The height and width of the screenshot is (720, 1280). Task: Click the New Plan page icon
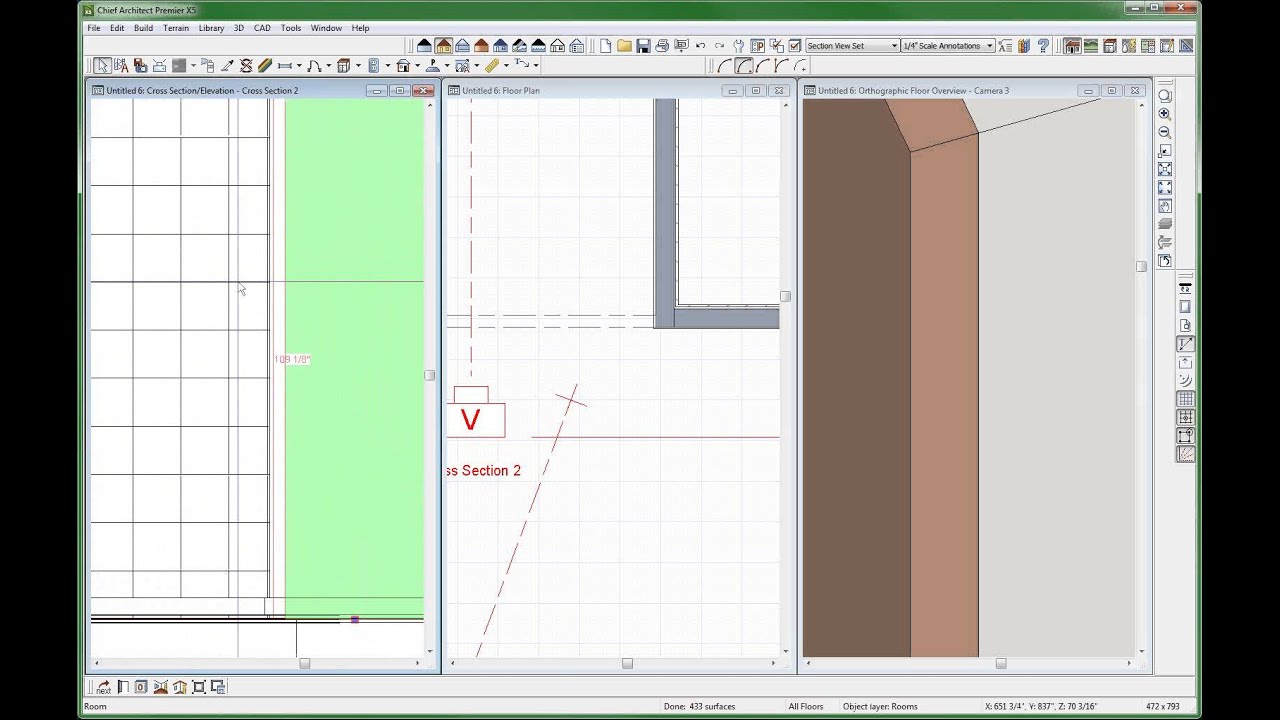[x=605, y=46]
